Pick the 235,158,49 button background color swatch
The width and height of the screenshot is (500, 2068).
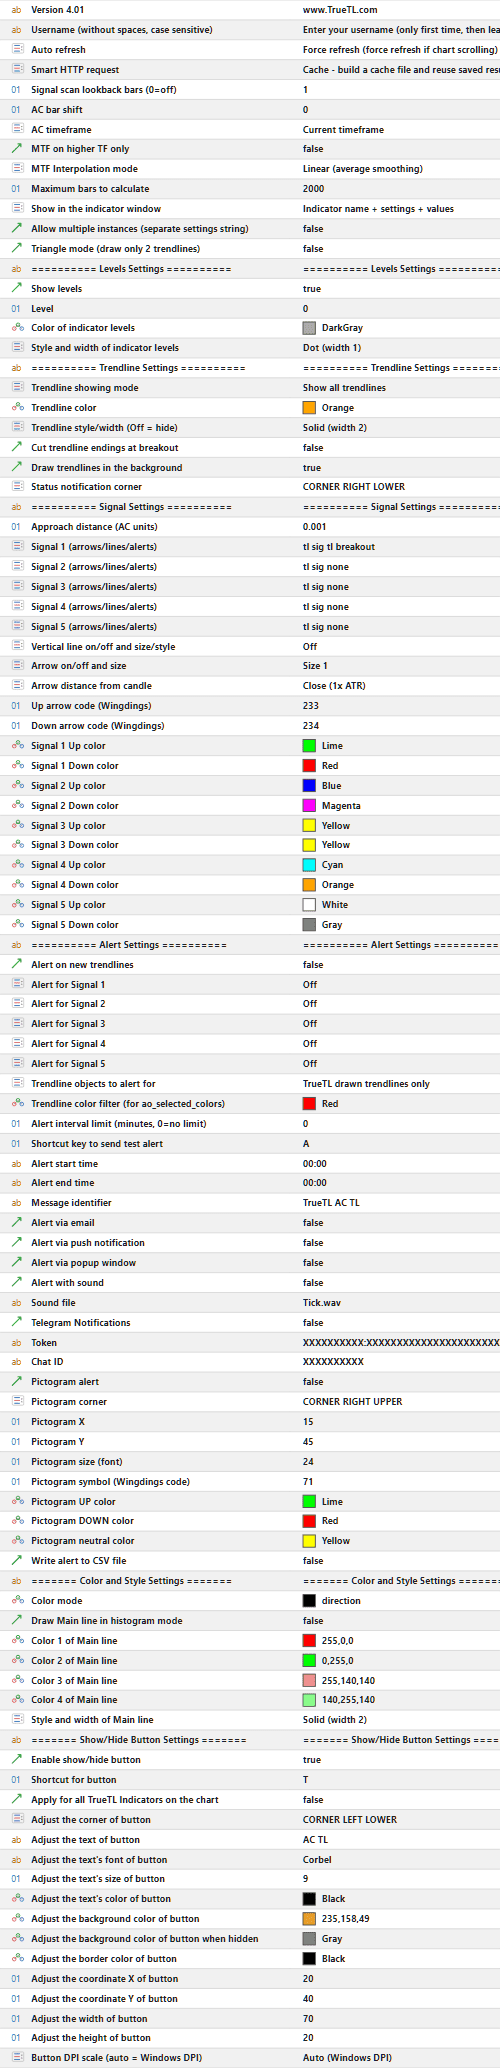(309, 1919)
